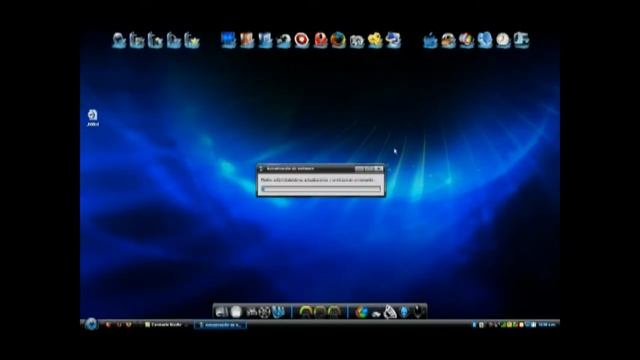Open the lone desktop shortcut icon at left
Image resolution: width=640 pixels, height=360 pixels.
click(93, 117)
